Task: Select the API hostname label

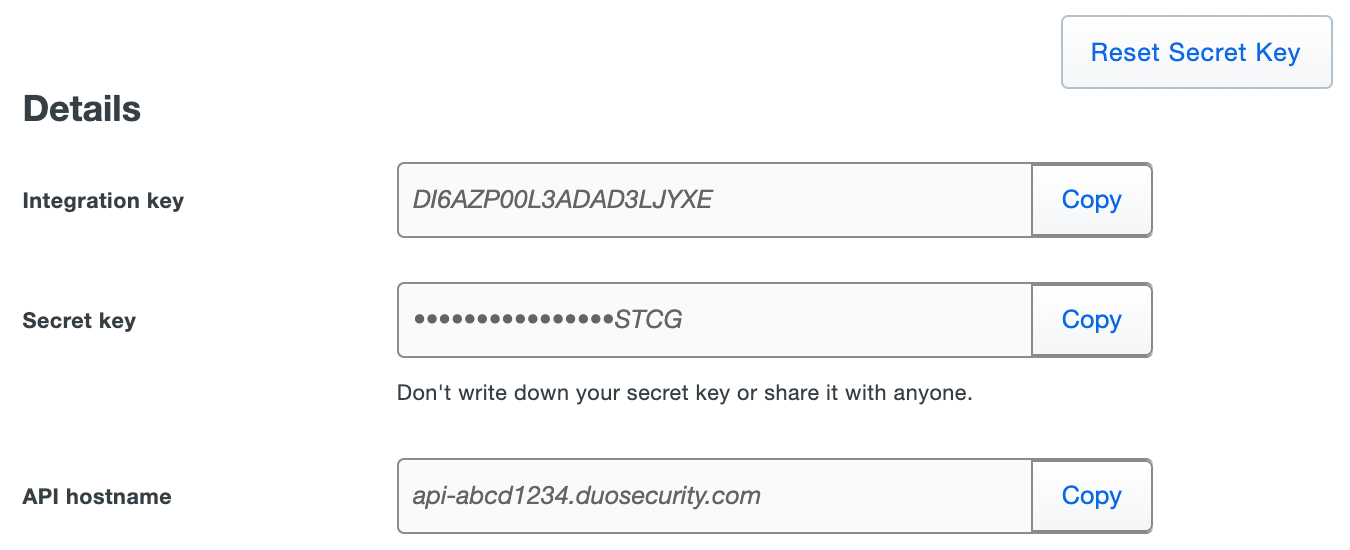Action: [x=97, y=497]
